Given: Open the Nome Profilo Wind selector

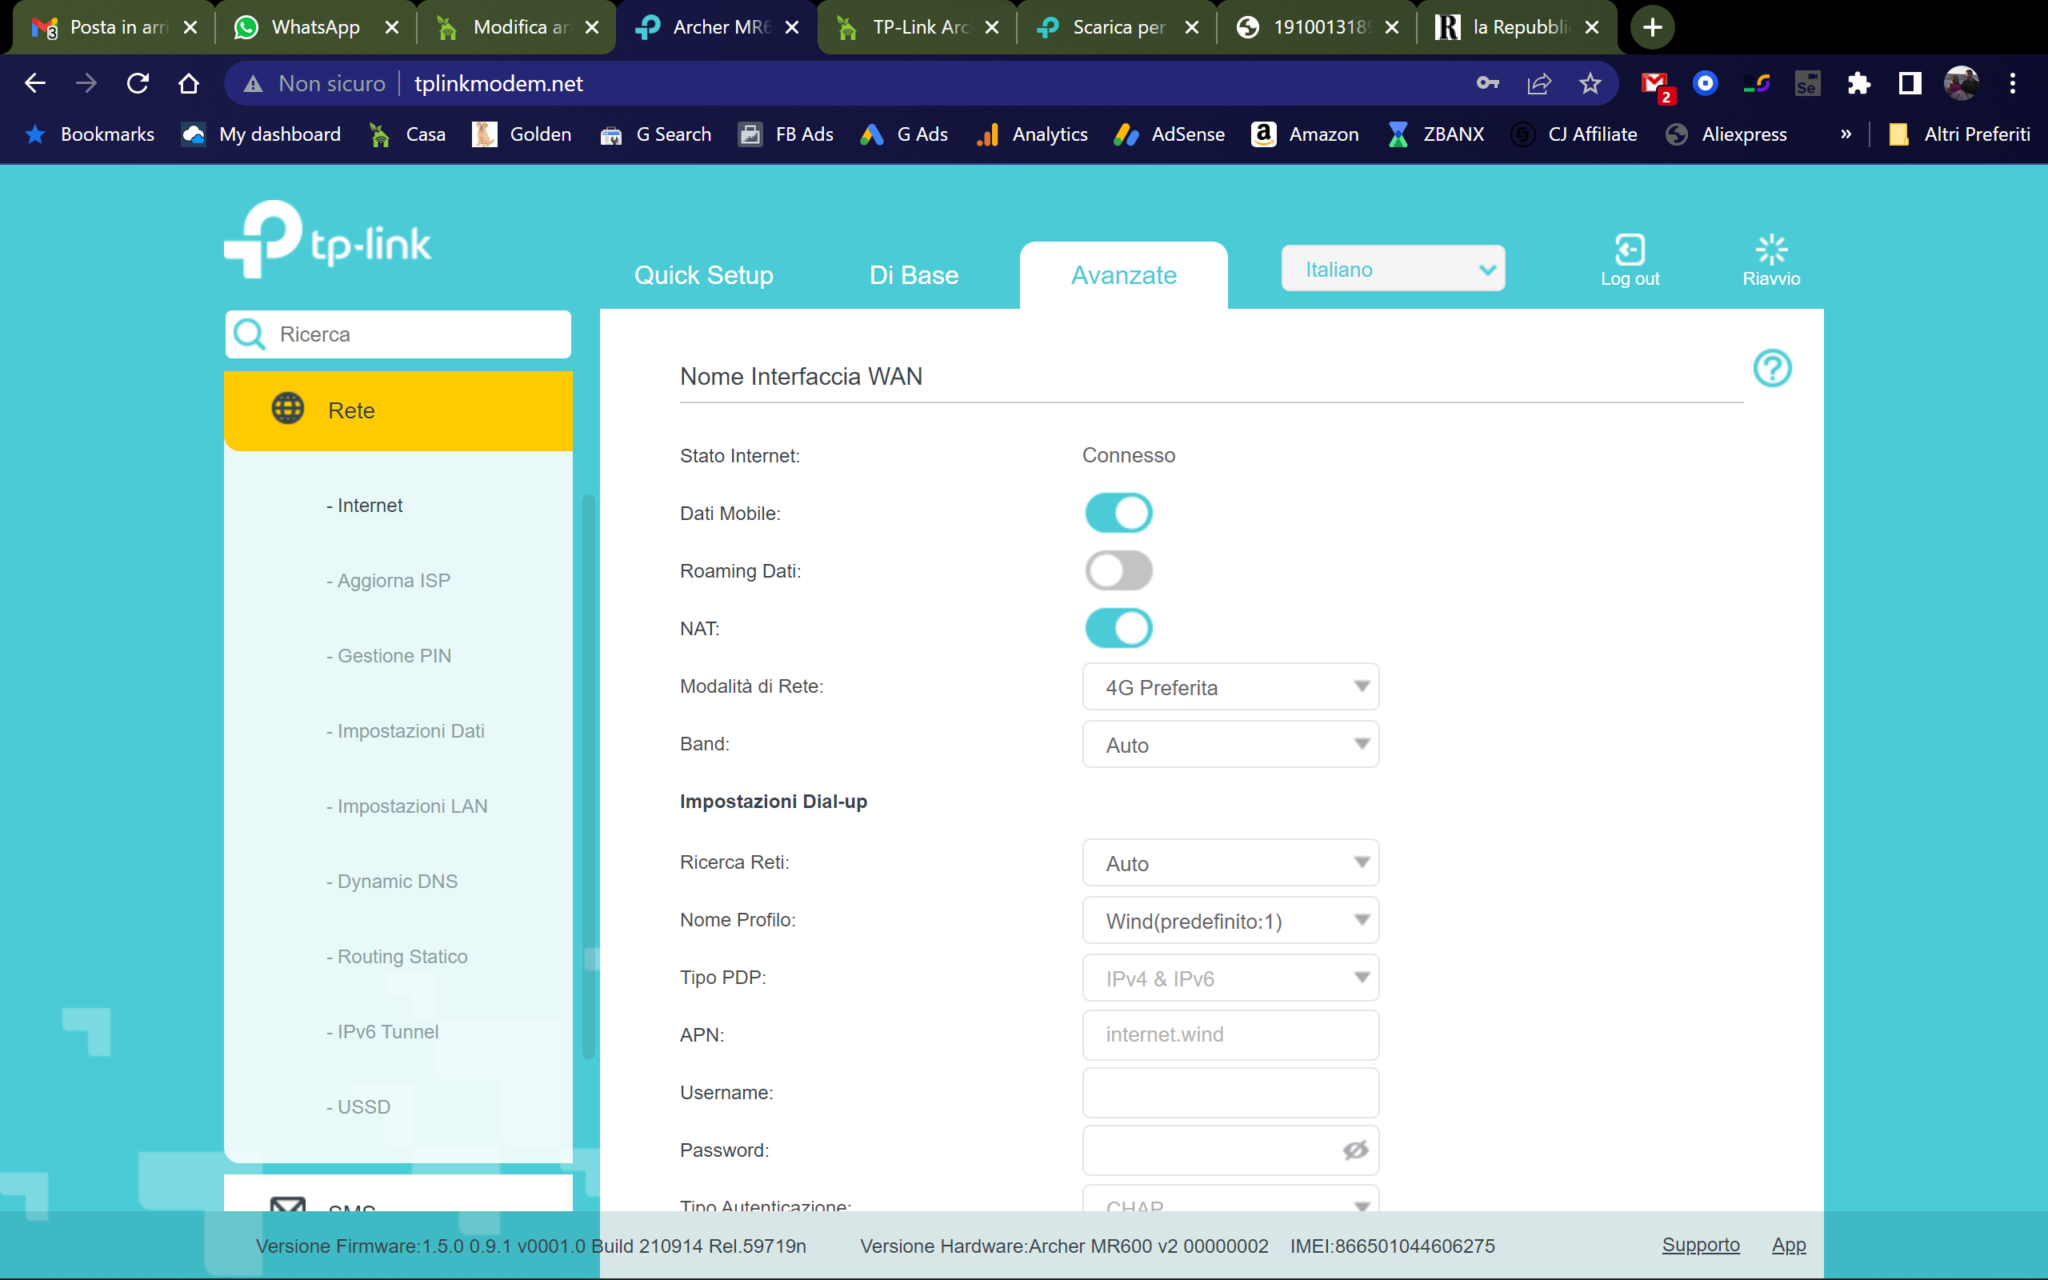Looking at the screenshot, I should click(1230, 920).
